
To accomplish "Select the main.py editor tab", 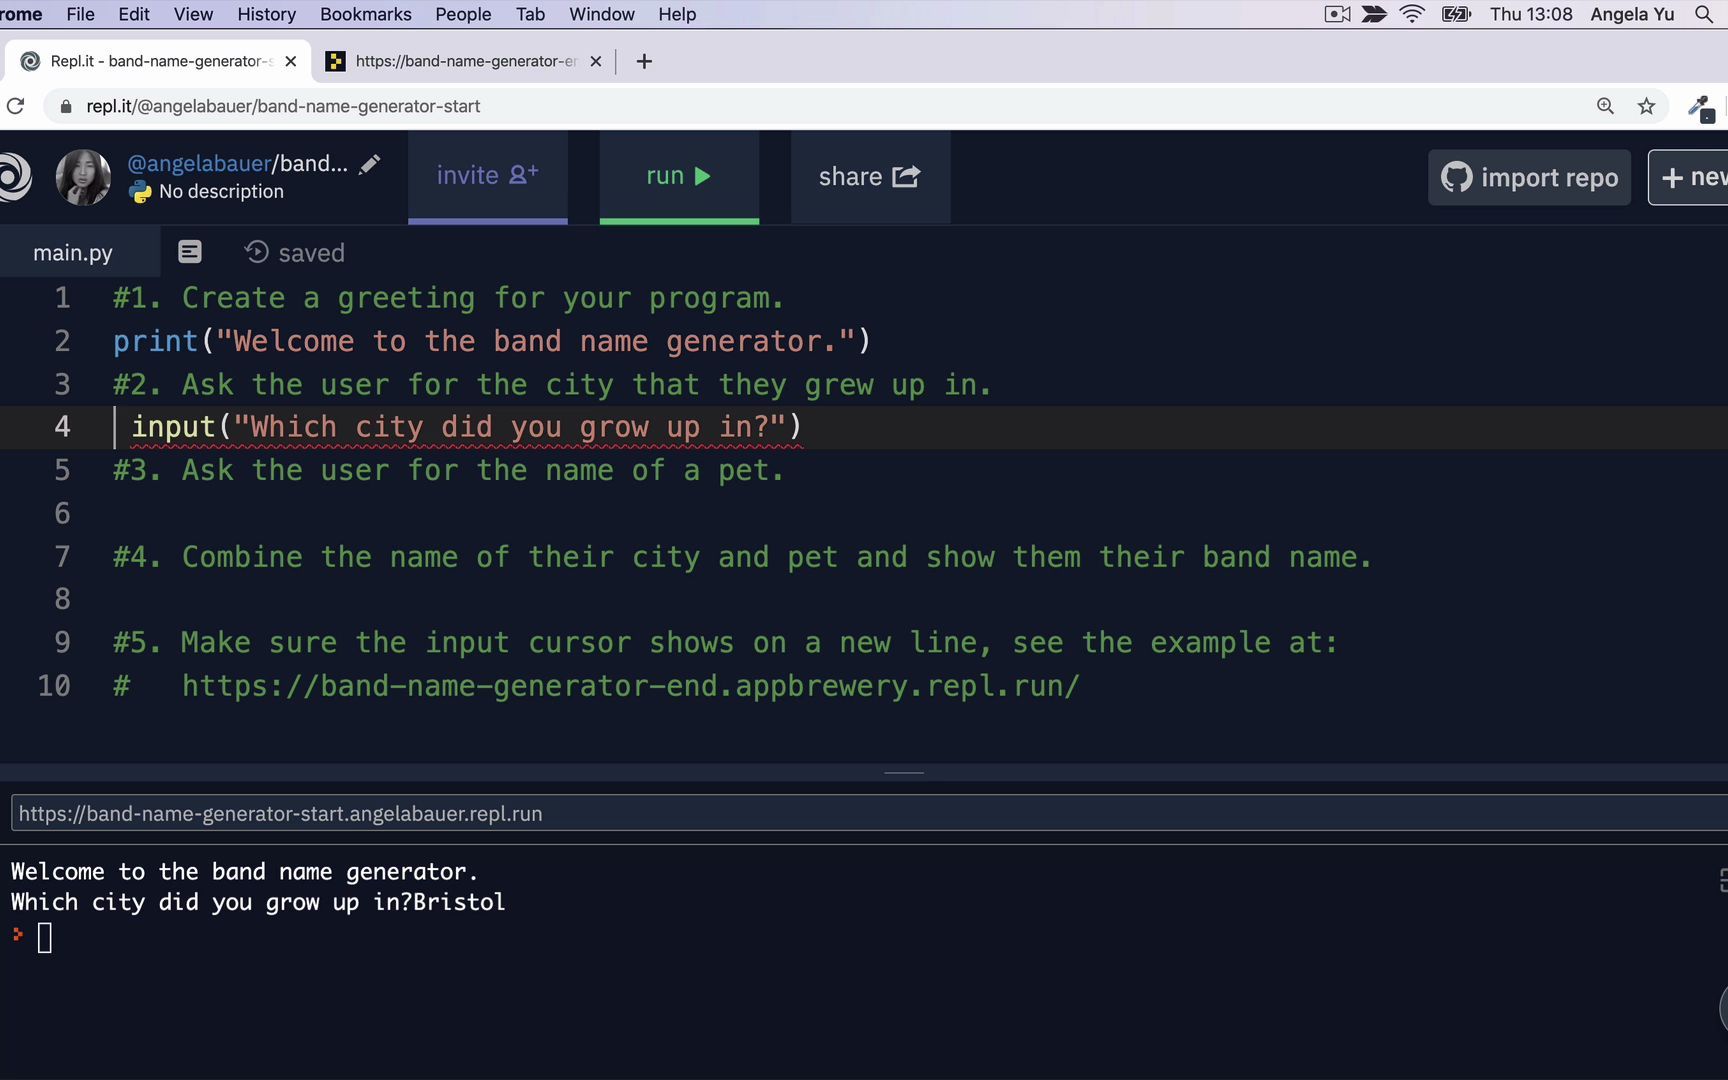I will pos(72,252).
